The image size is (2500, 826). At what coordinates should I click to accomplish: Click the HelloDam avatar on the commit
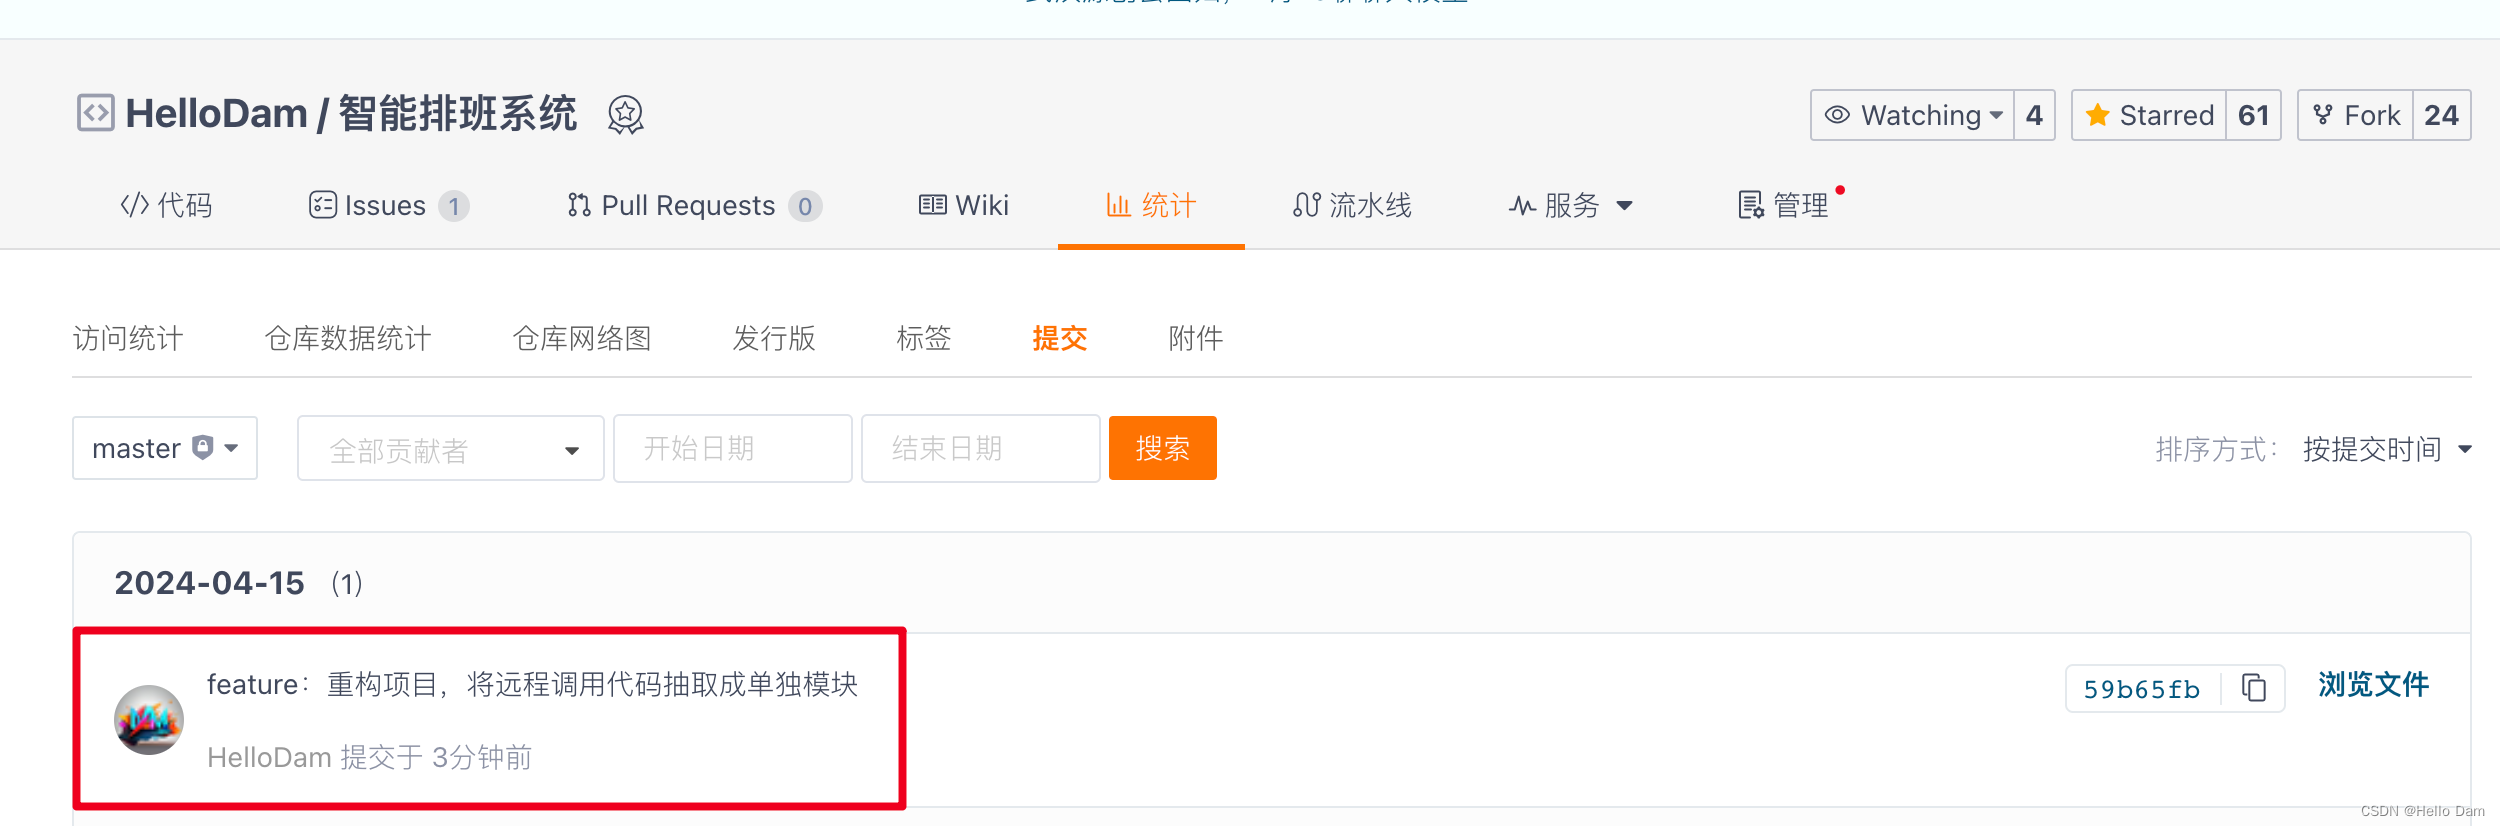(x=149, y=720)
